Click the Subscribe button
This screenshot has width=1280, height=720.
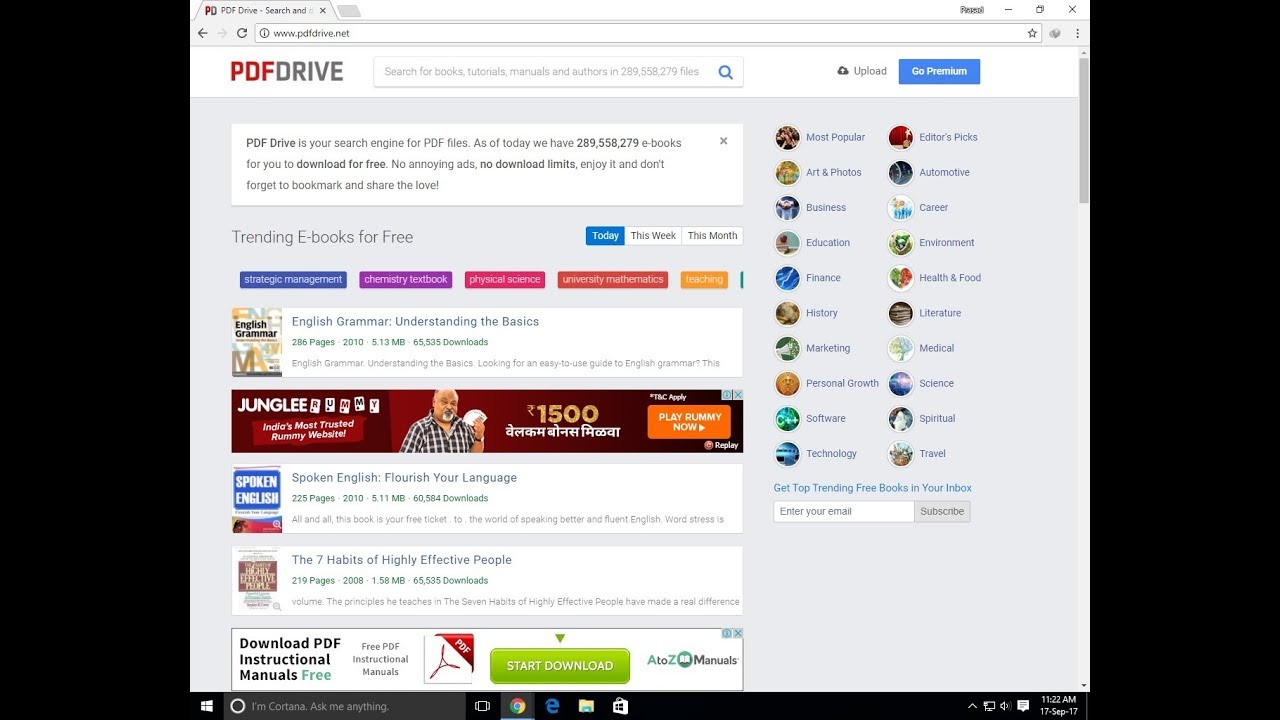pyautogui.click(x=942, y=511)
